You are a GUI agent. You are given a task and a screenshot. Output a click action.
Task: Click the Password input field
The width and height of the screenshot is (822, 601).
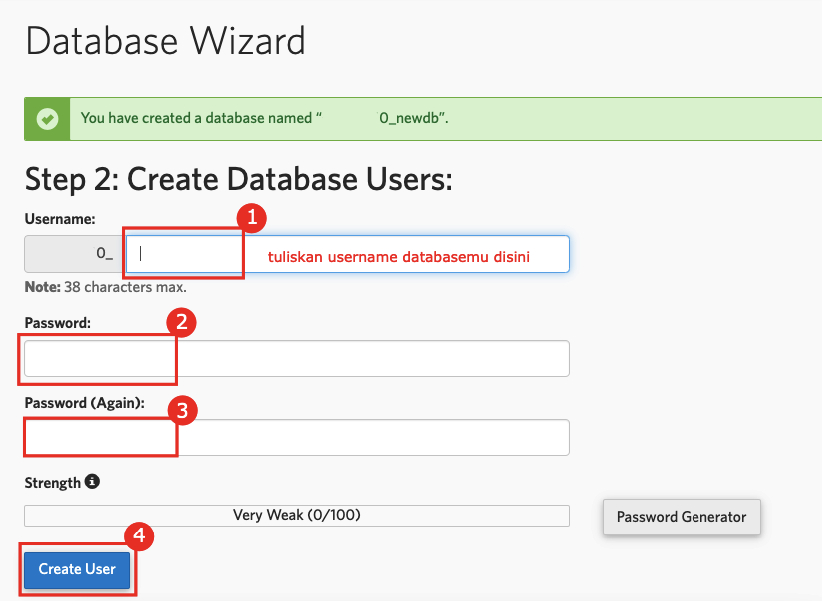click(x=297, y=359)
